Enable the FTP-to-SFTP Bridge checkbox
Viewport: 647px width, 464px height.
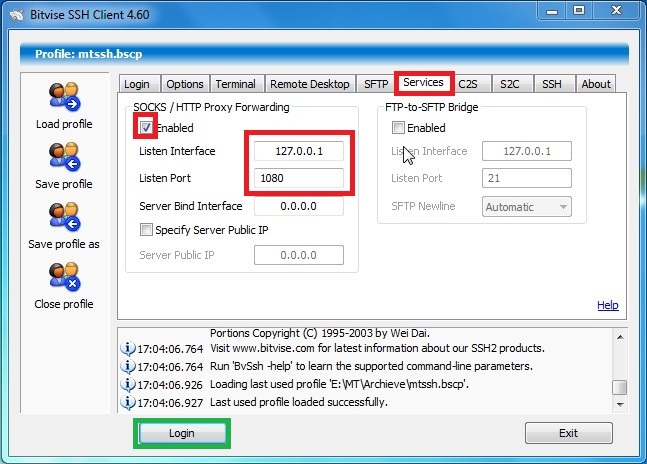398,127
